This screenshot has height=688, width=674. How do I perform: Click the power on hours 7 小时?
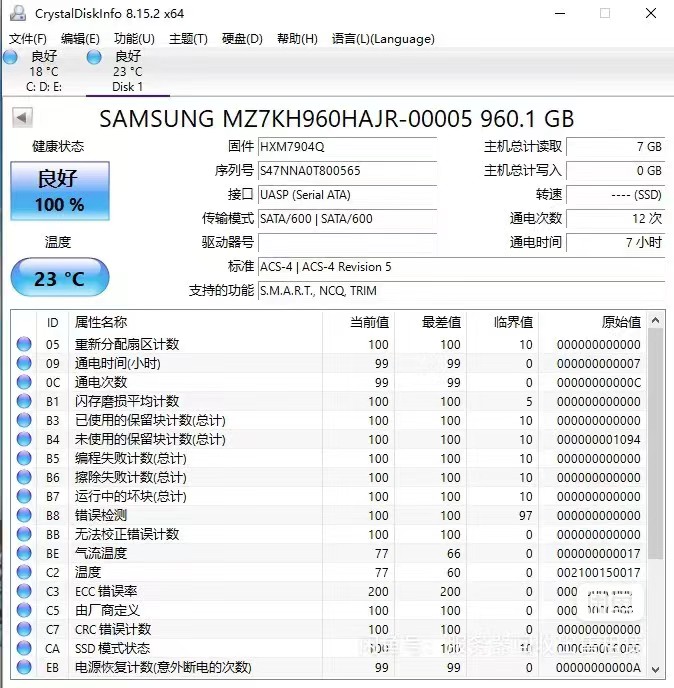[x=616, y=242]
